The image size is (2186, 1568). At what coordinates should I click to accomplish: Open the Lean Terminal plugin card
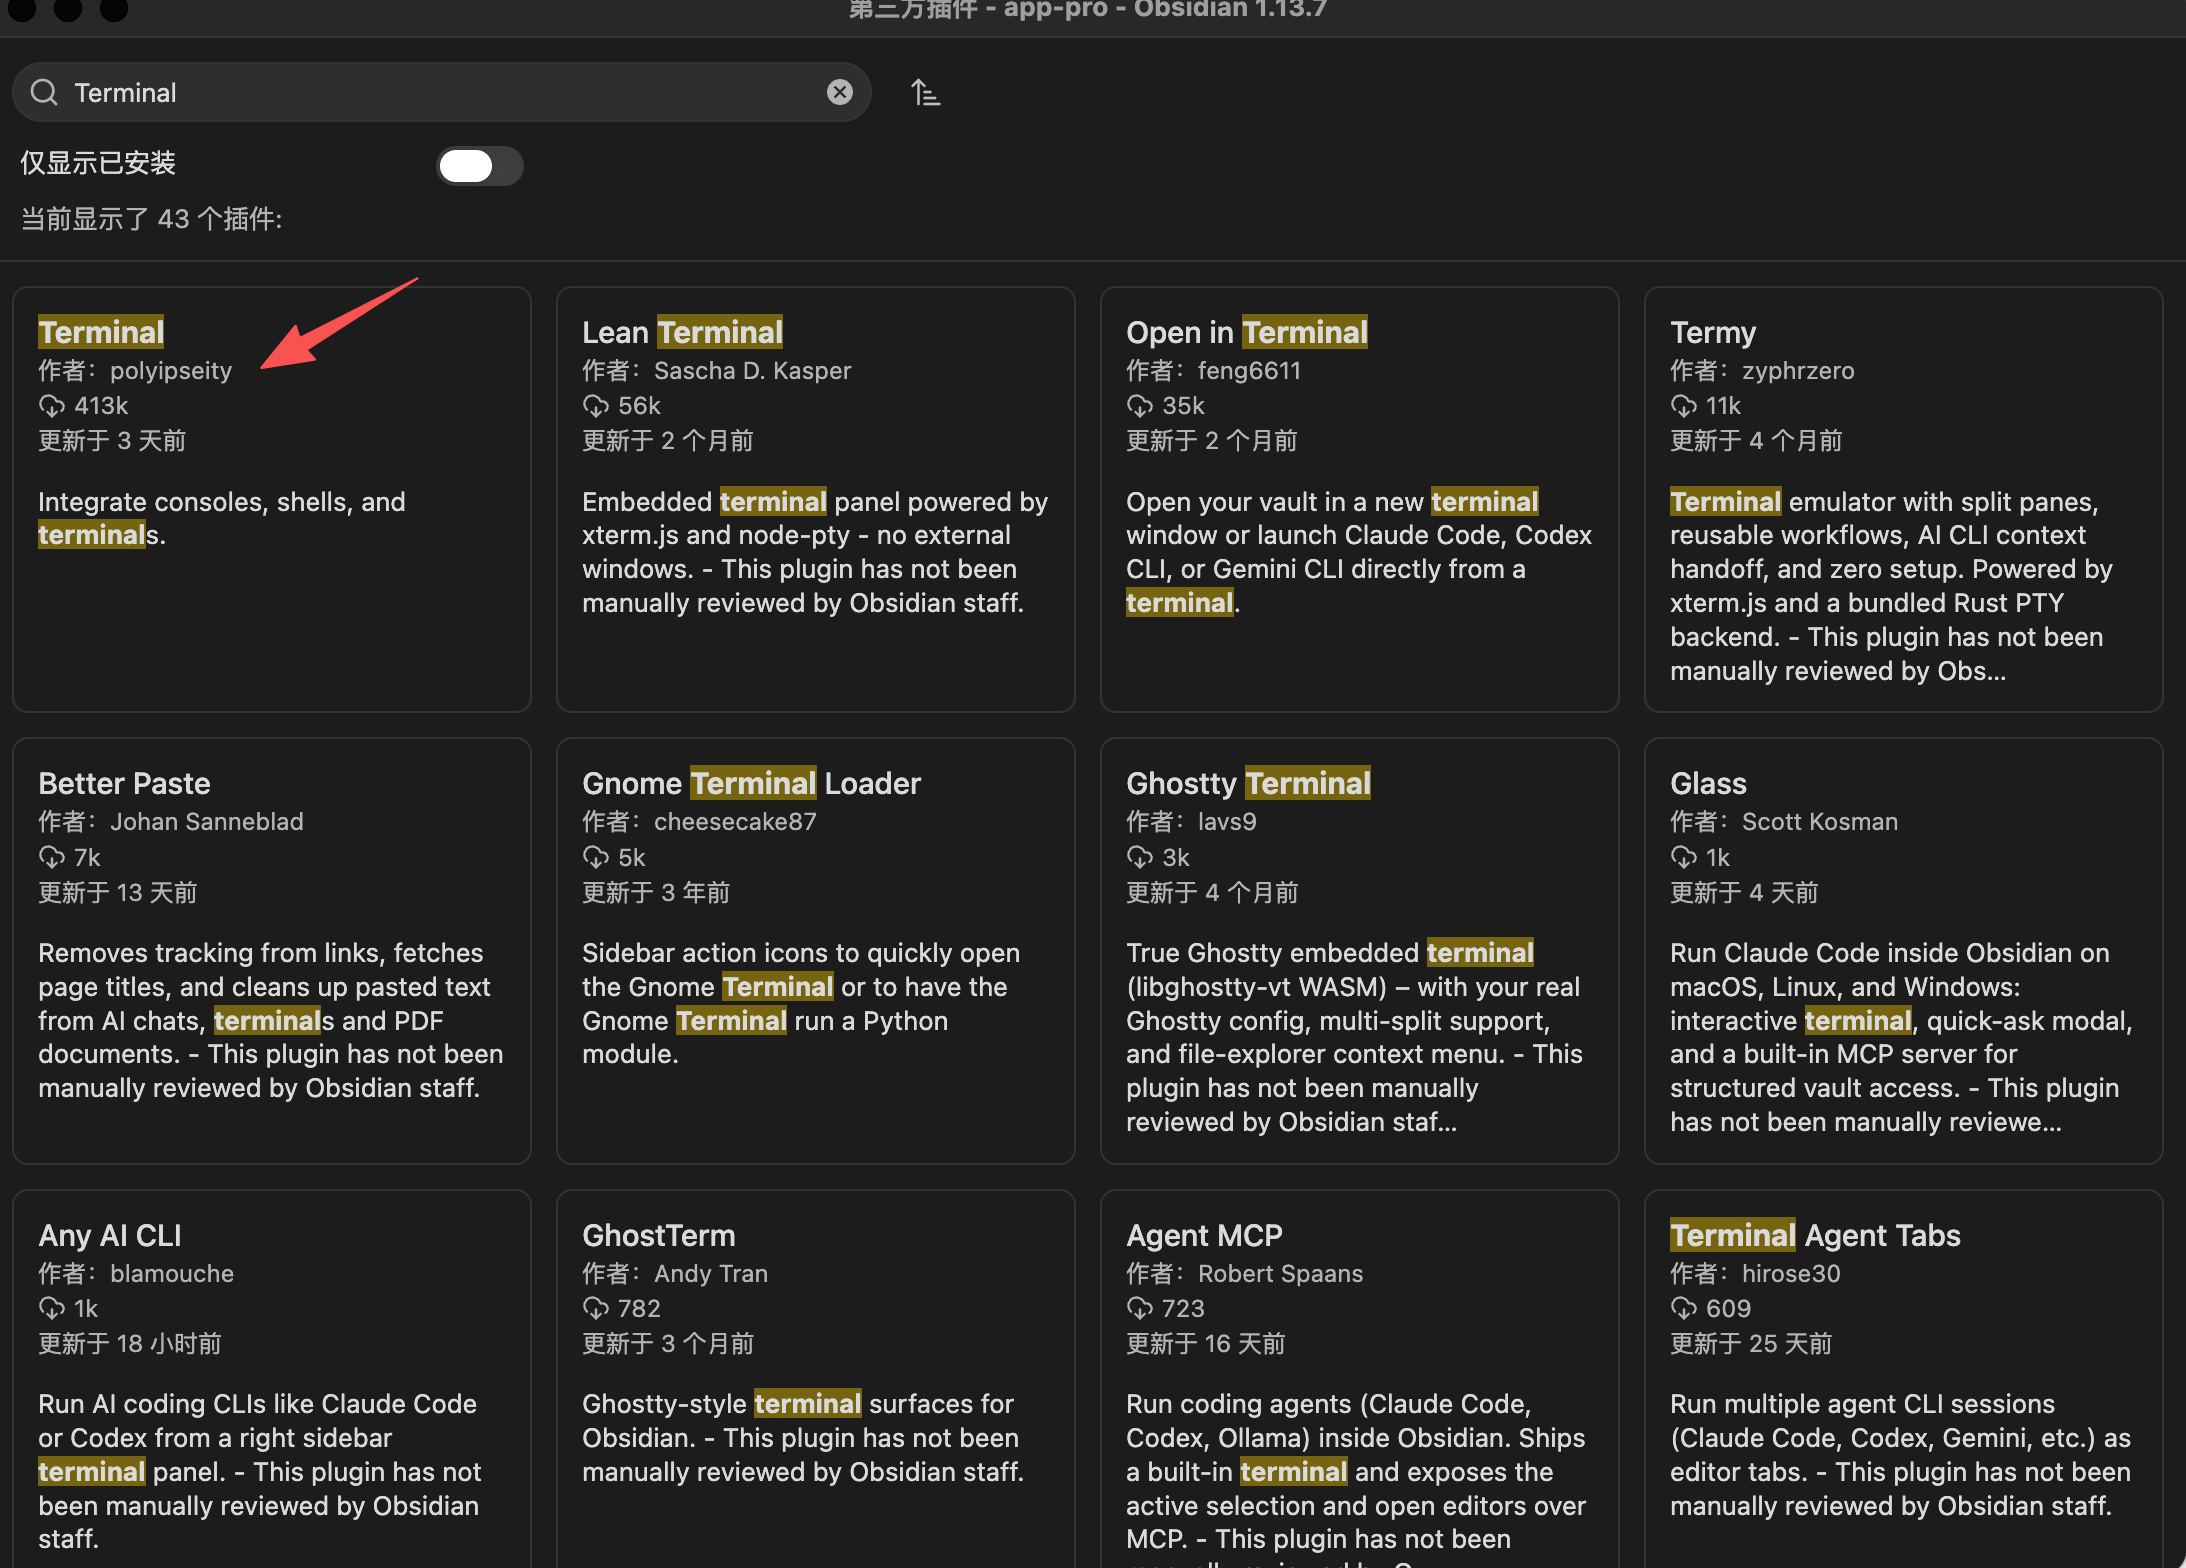tap(815, 500)
